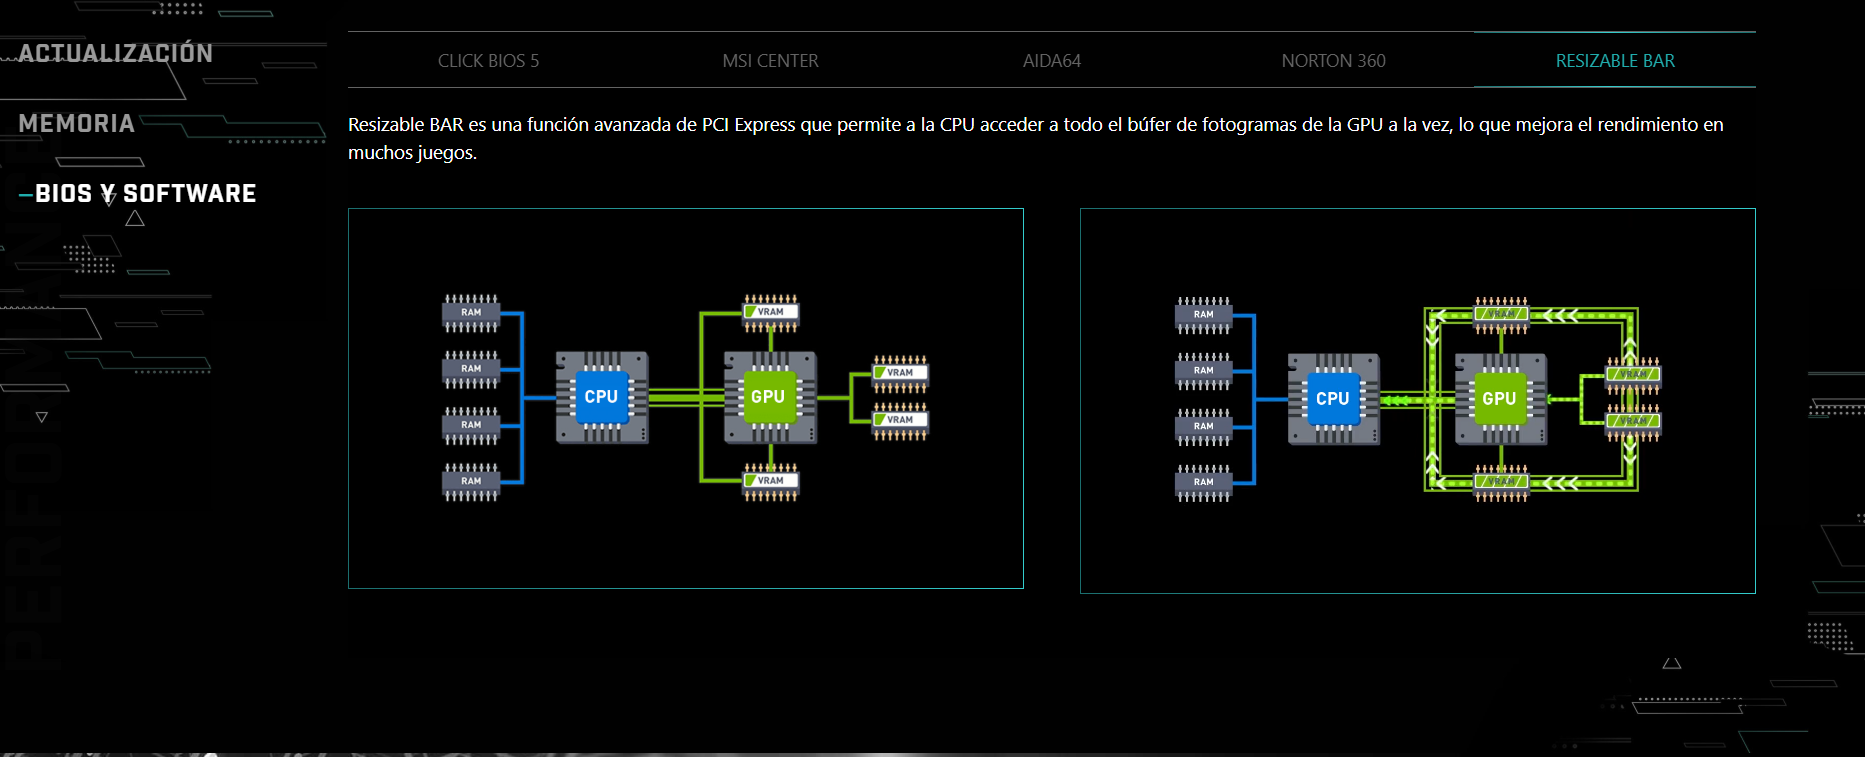Open the NORTON 360 tab
The image size is (1865, 757).
coord(1333,61)
